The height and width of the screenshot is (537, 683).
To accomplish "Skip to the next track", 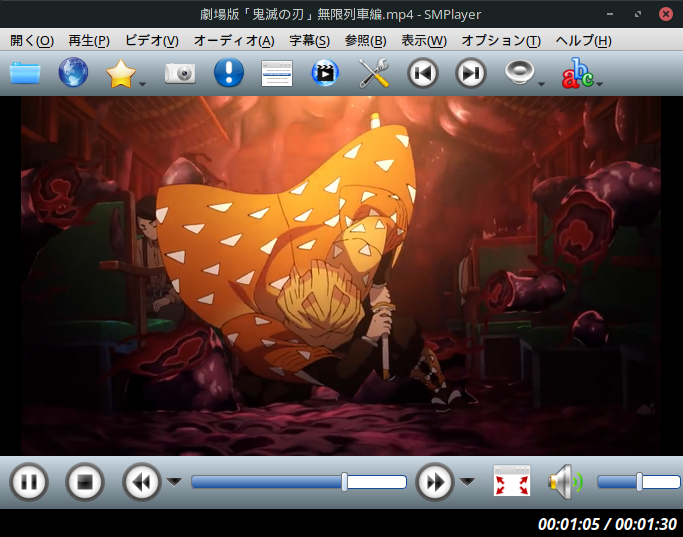I will point(470,73).
